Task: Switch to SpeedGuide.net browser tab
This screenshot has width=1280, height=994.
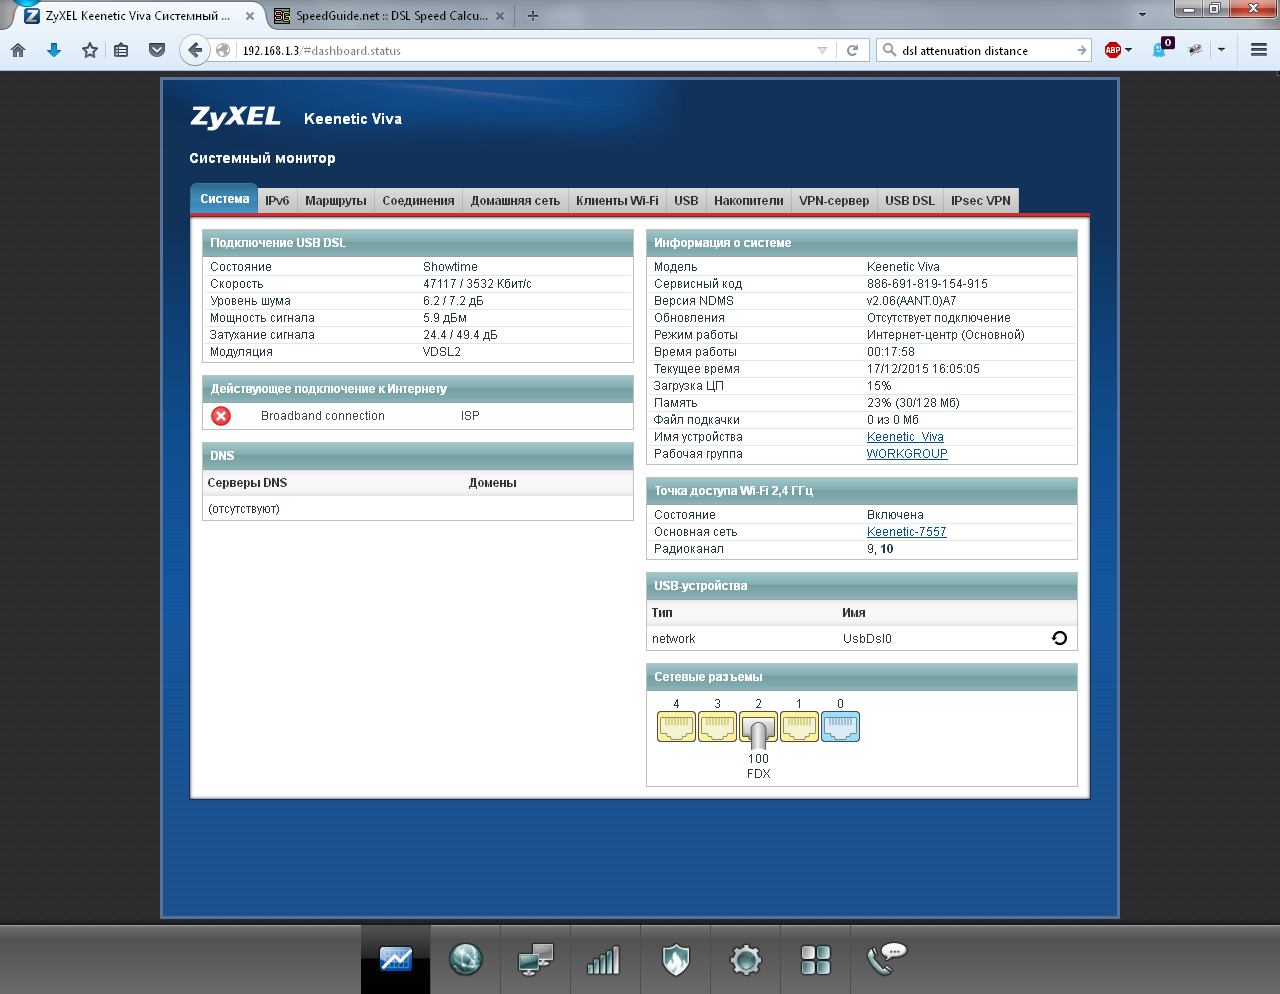Action: pos(390,16)
